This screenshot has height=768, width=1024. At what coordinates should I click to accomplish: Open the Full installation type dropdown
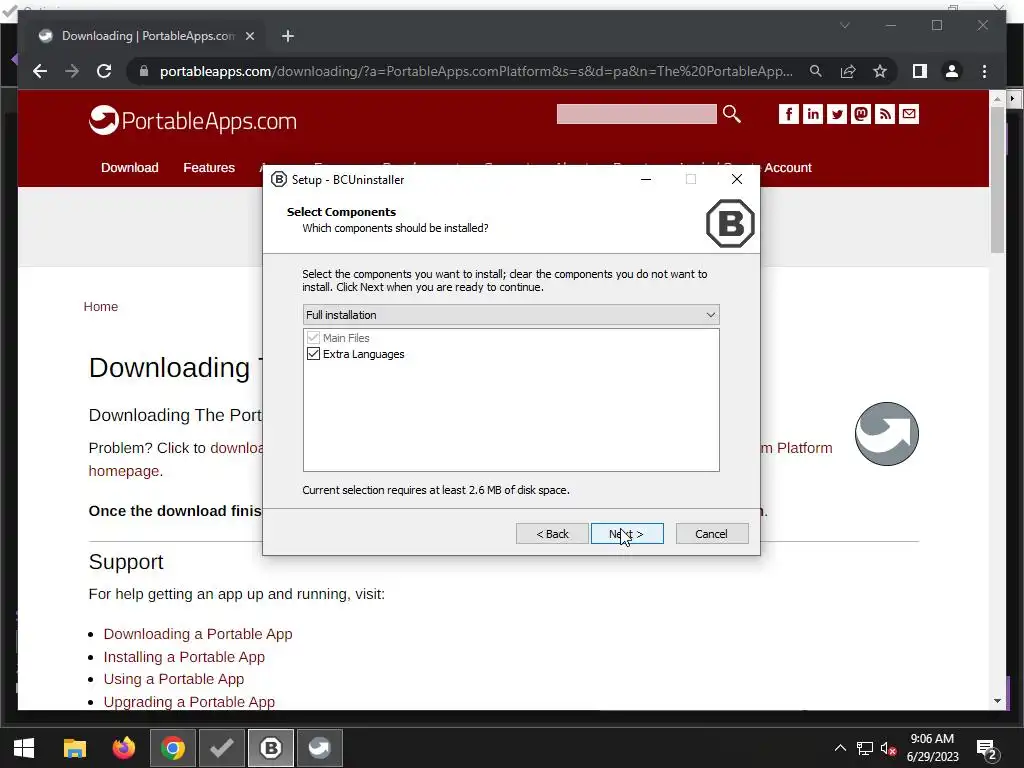[x=511, y=315]
